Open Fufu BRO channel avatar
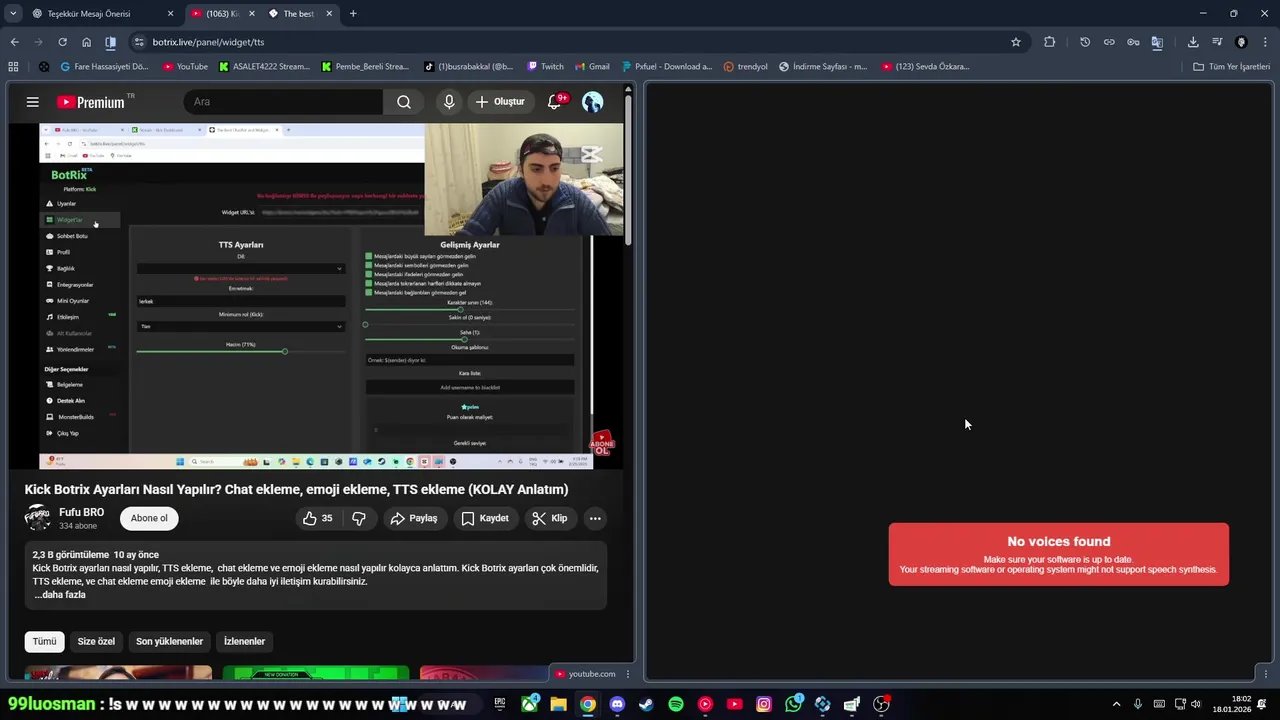The image size is (1280, 720). [37, 518]
